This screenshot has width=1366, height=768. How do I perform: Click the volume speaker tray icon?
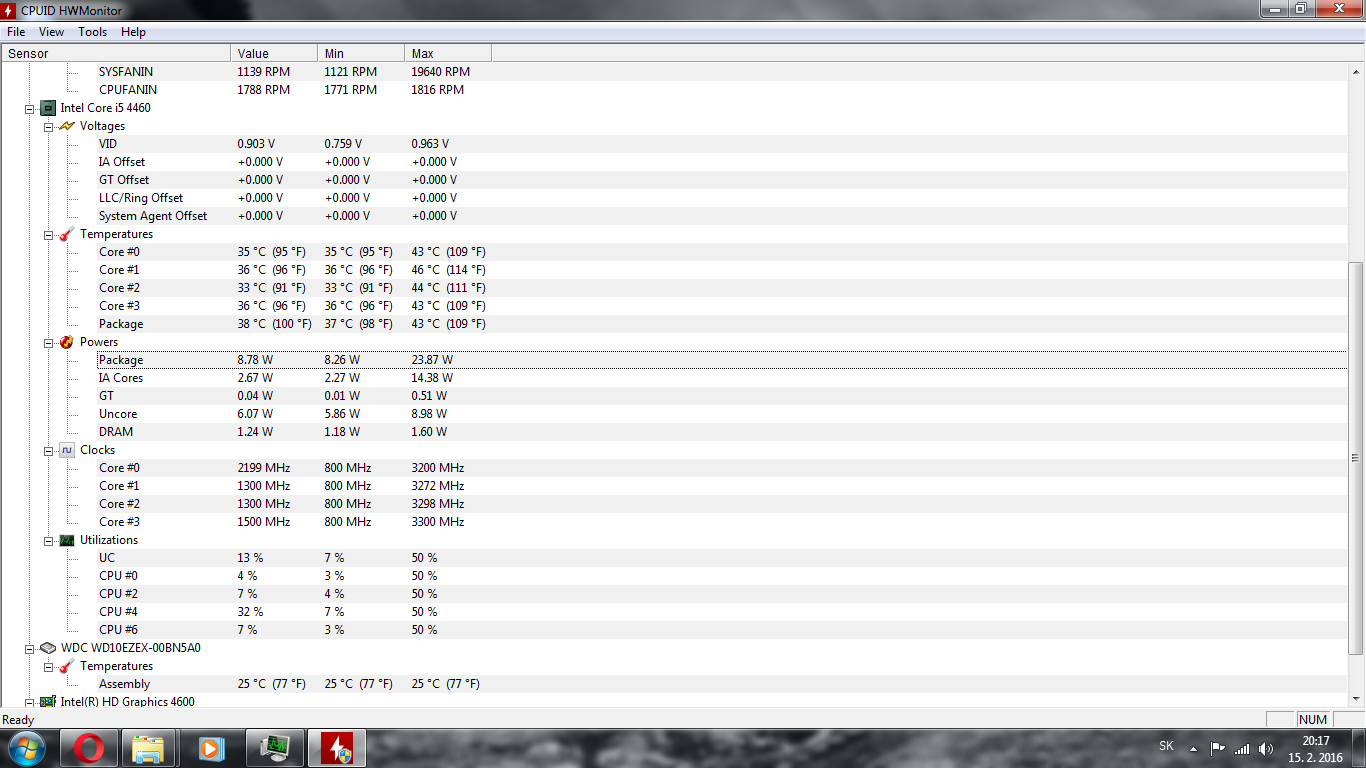click(1266, 748)
